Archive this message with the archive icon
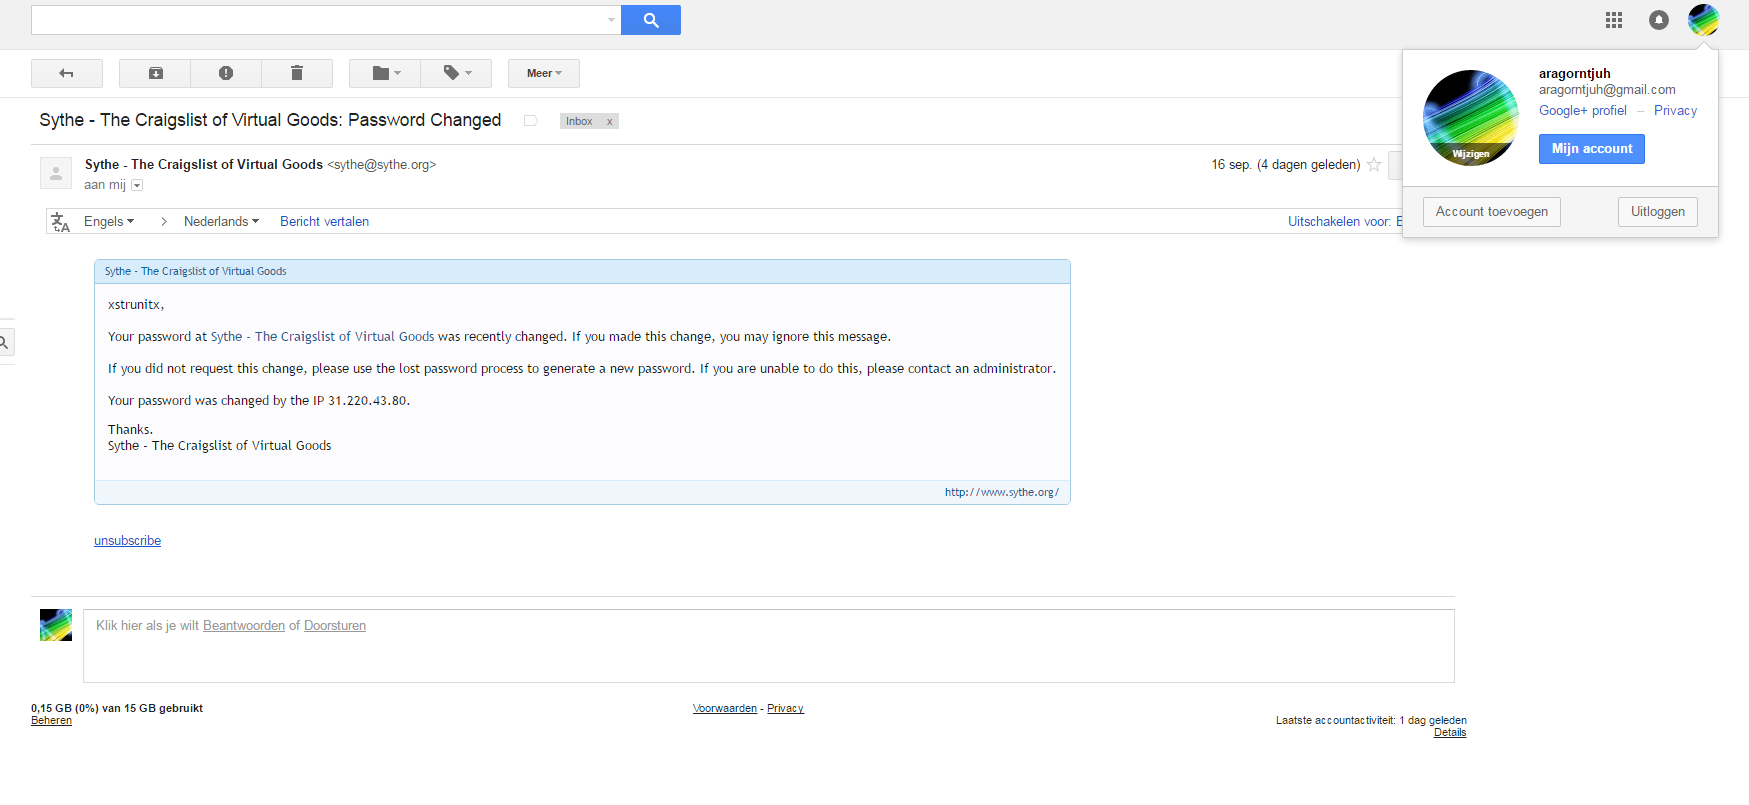Viewport: 1749px width, 805px height. tap(155, 73)
